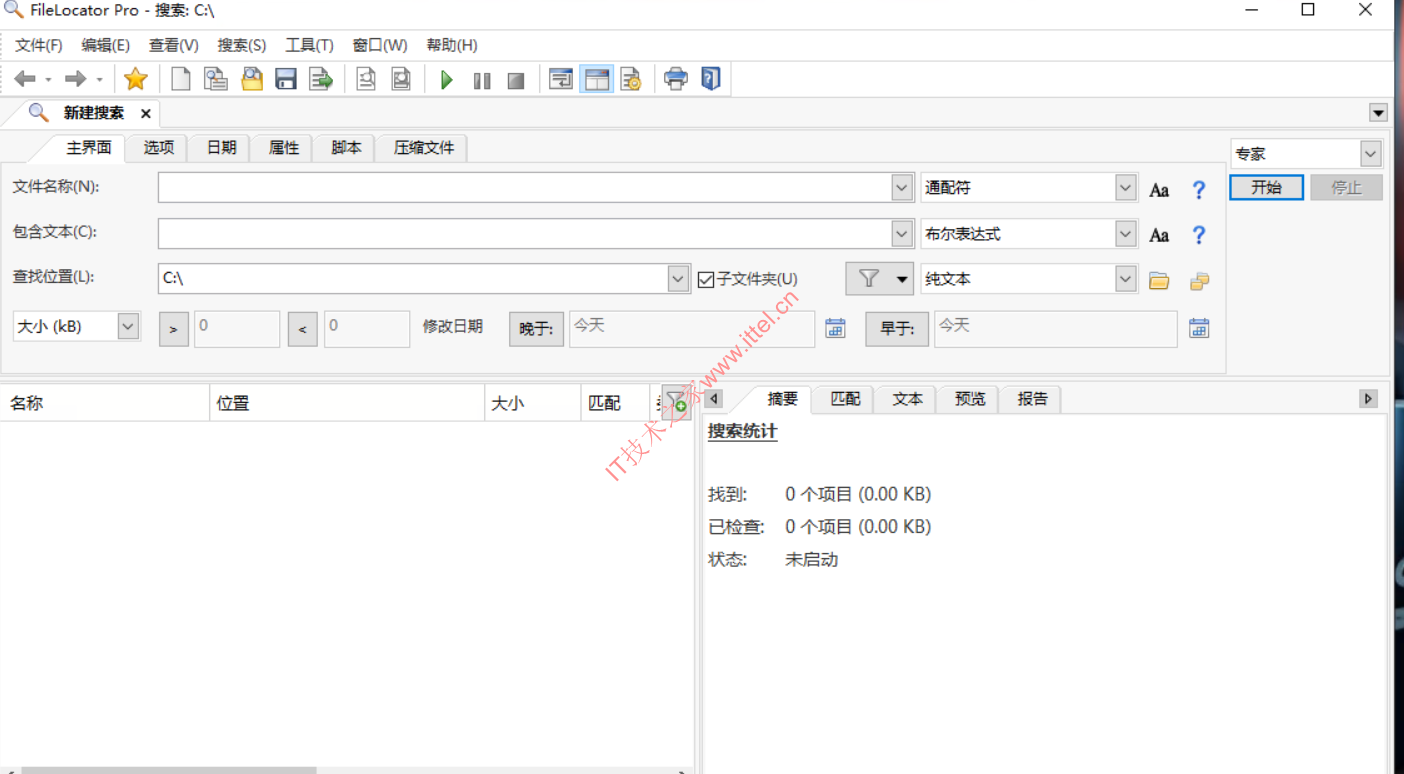Click the 开始 button
Screen dimensions: 1404x774
pyautogui.click(x=1266, y=187)
